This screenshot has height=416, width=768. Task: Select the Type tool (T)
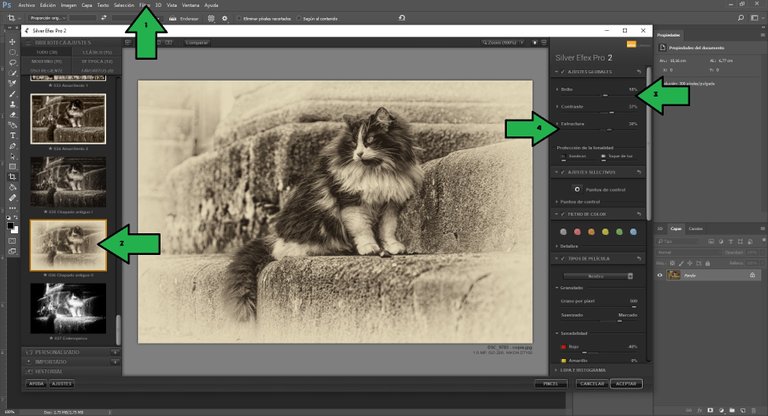(12, 135)
